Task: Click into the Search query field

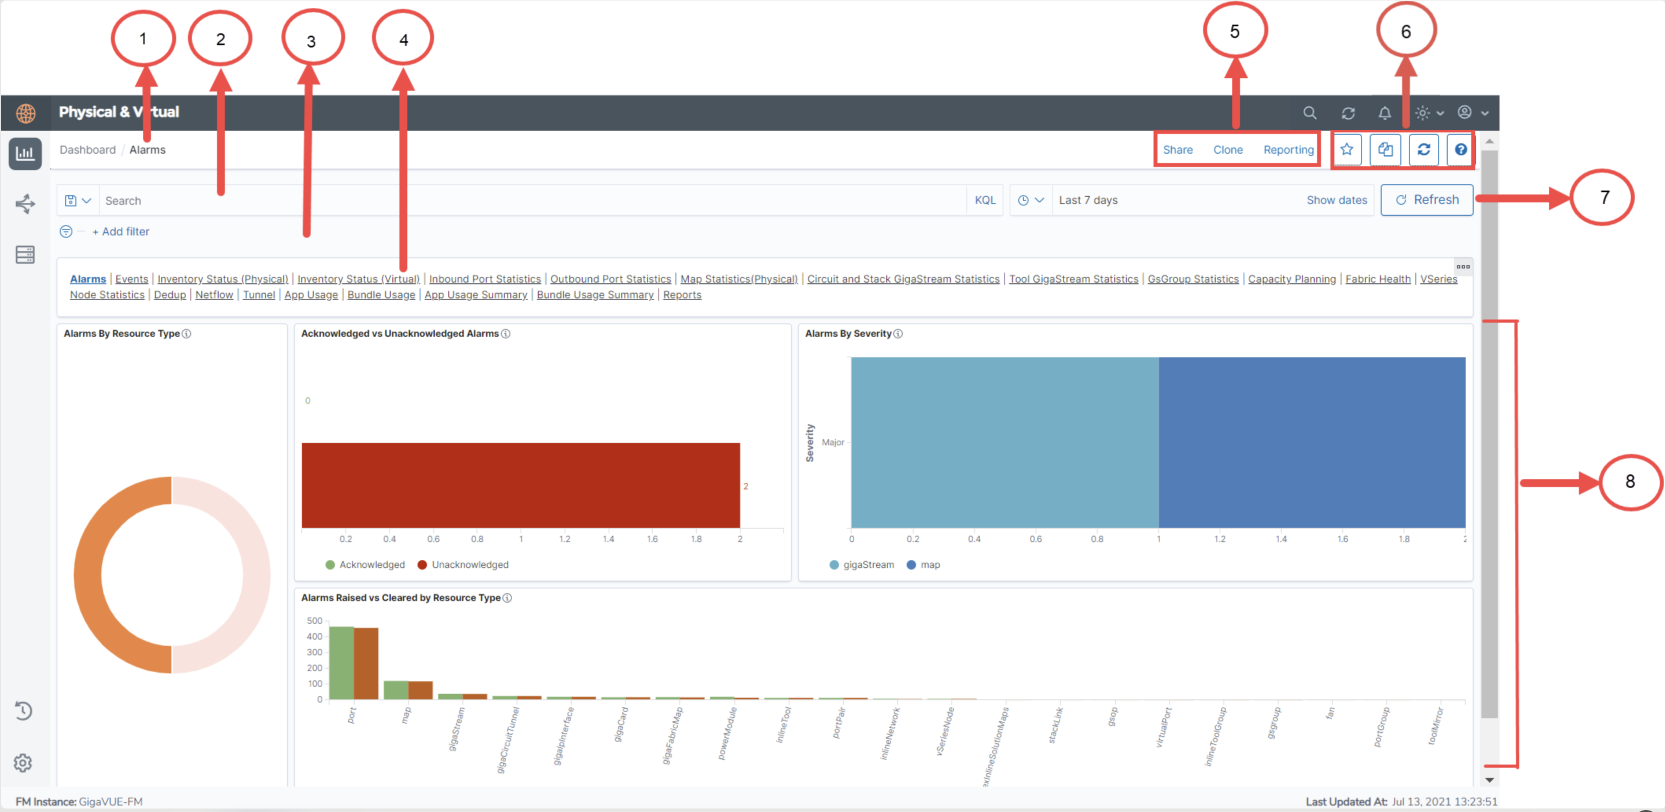Action: pos(530,201)
